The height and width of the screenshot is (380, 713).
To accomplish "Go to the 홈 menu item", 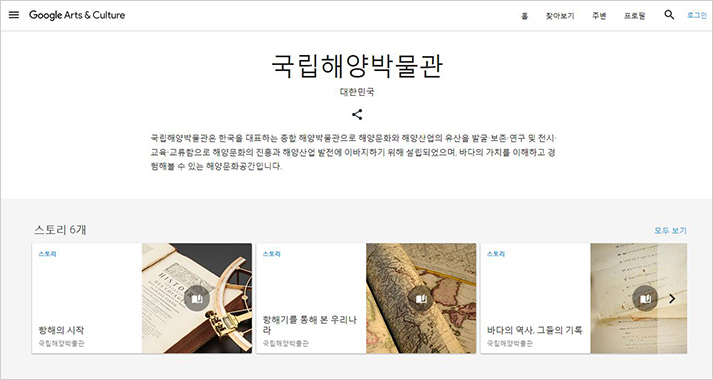I will tap(525, 16).
